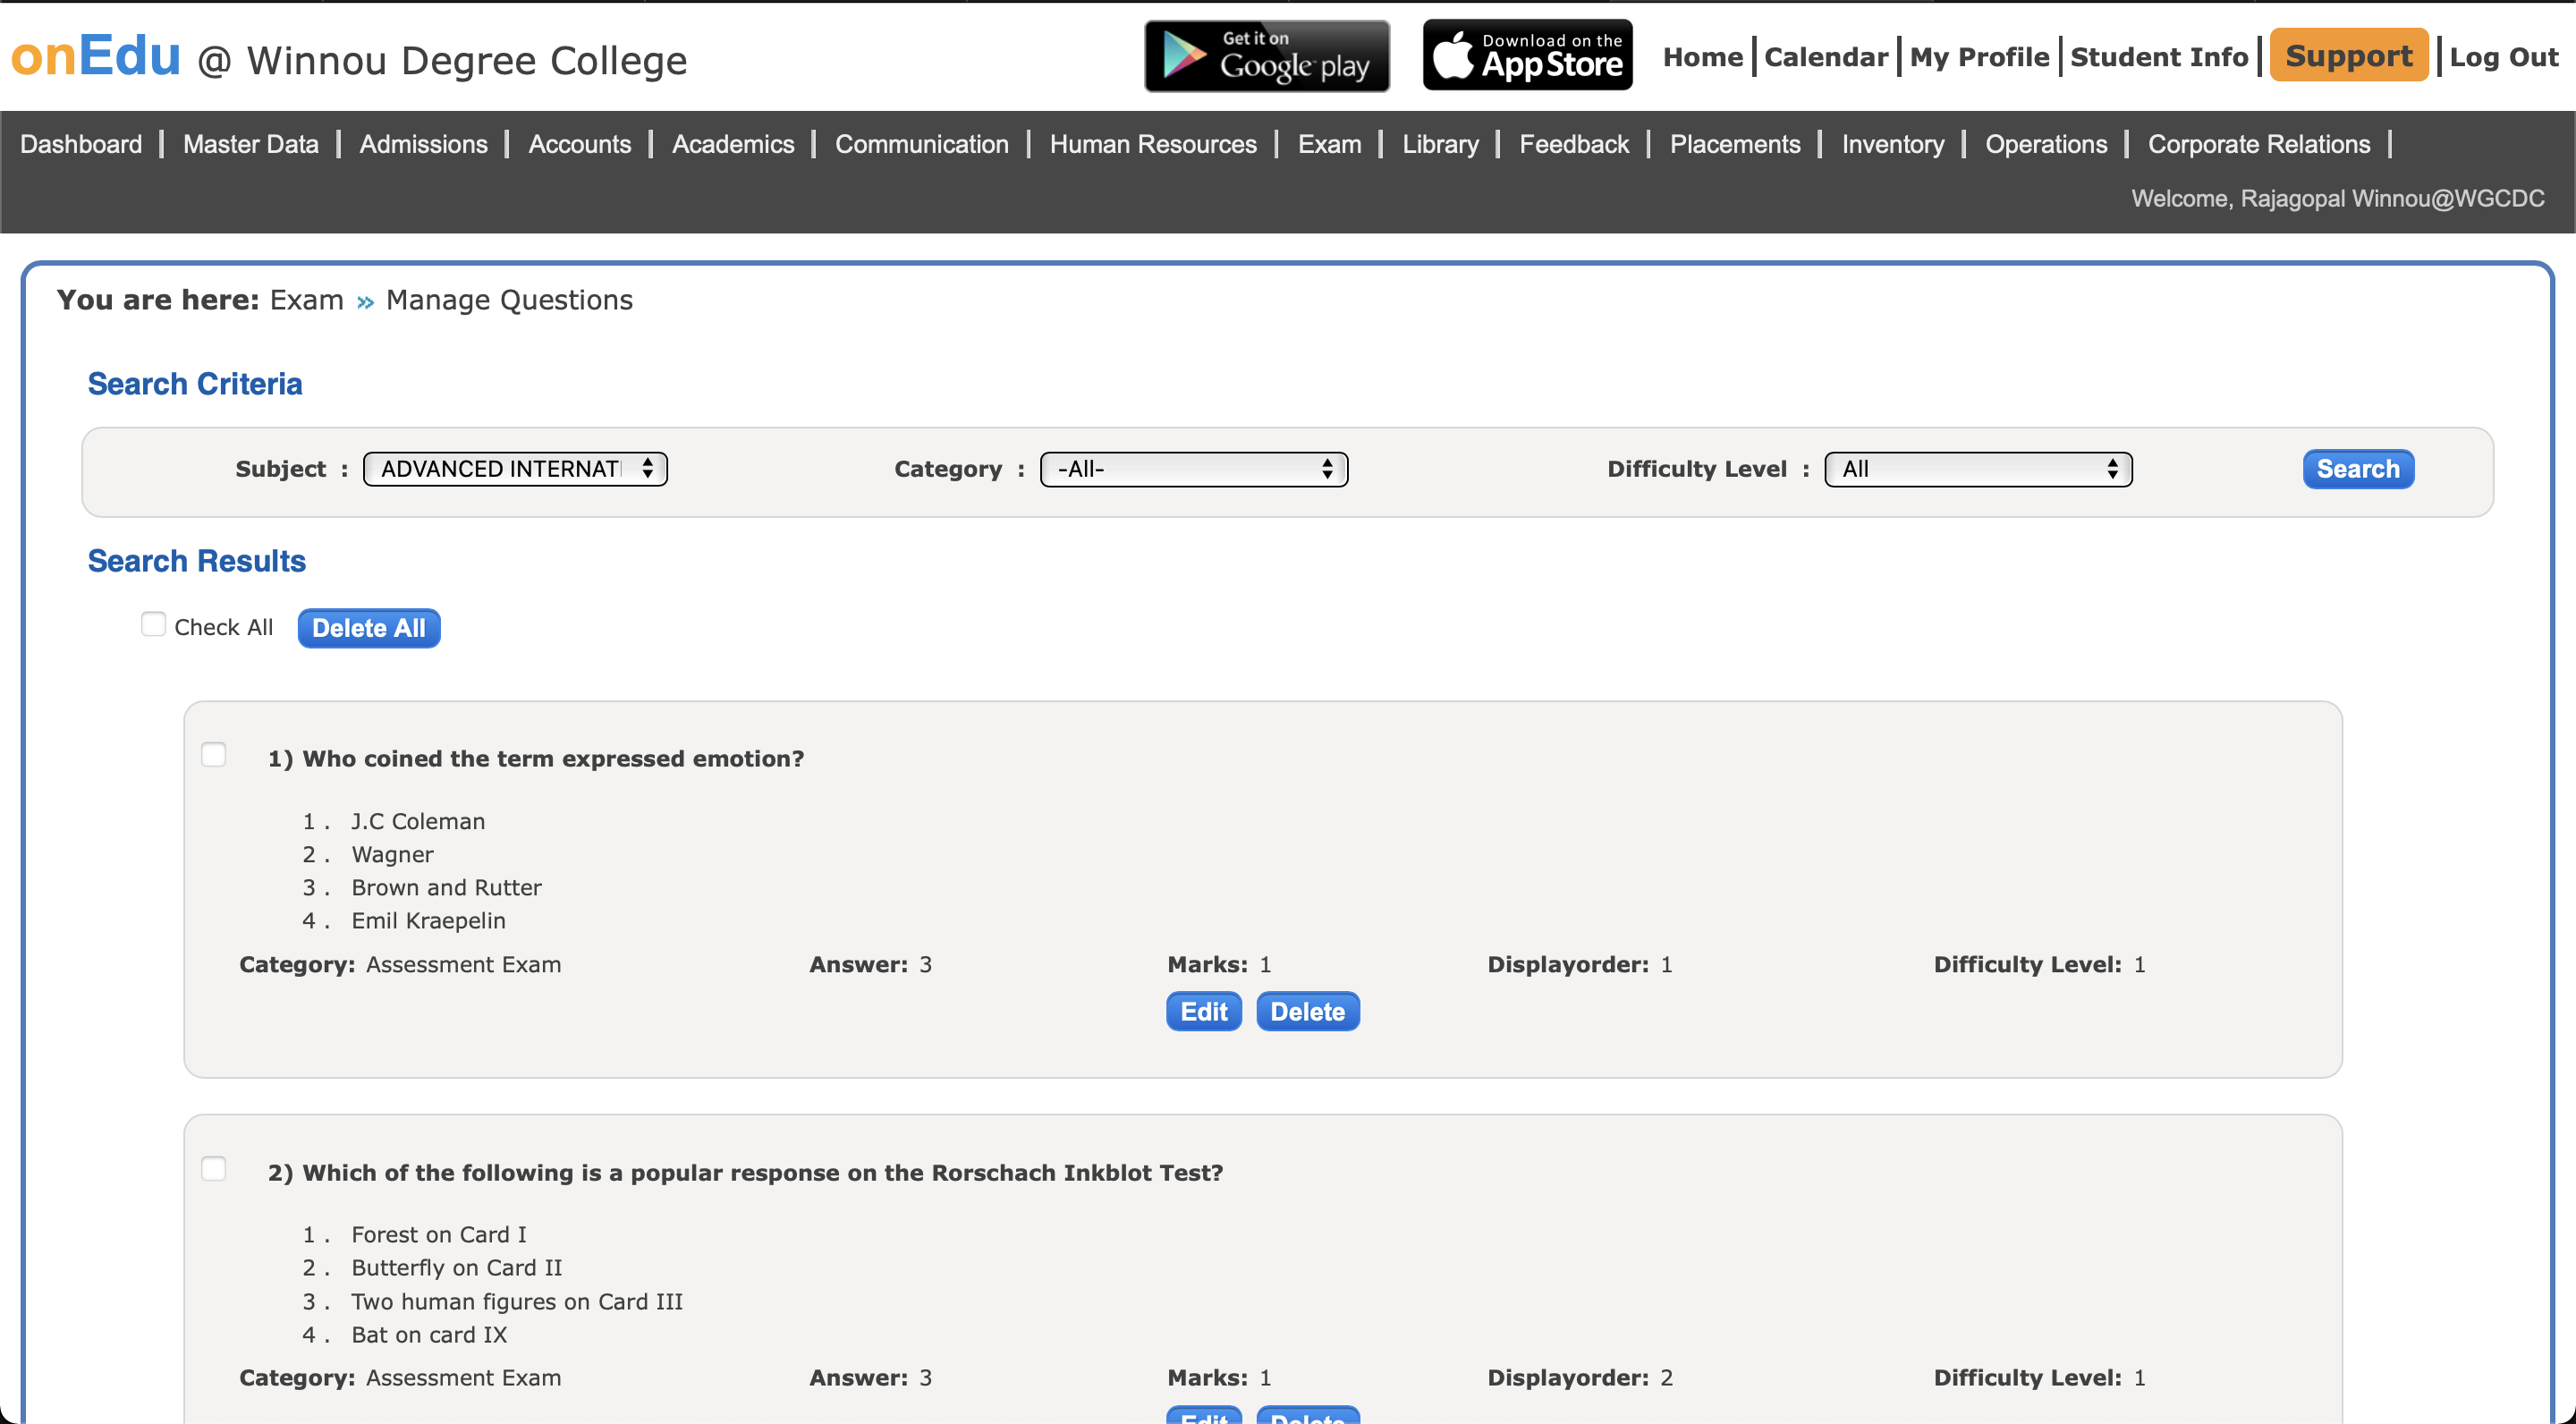Edit the expressed emotion question

[x=1203, y=1012]
